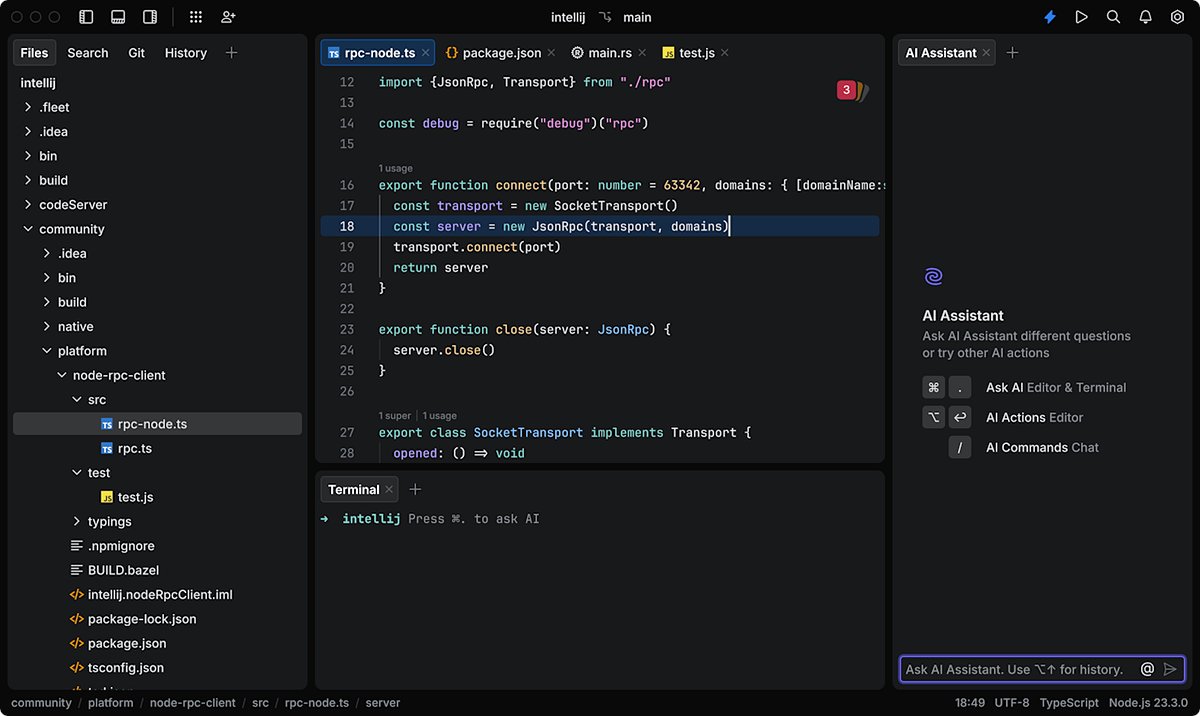This screenshot has width=1200, height=716.
Task: Focus the Ask AI Assistant input field
Action: coord(1042,669)
